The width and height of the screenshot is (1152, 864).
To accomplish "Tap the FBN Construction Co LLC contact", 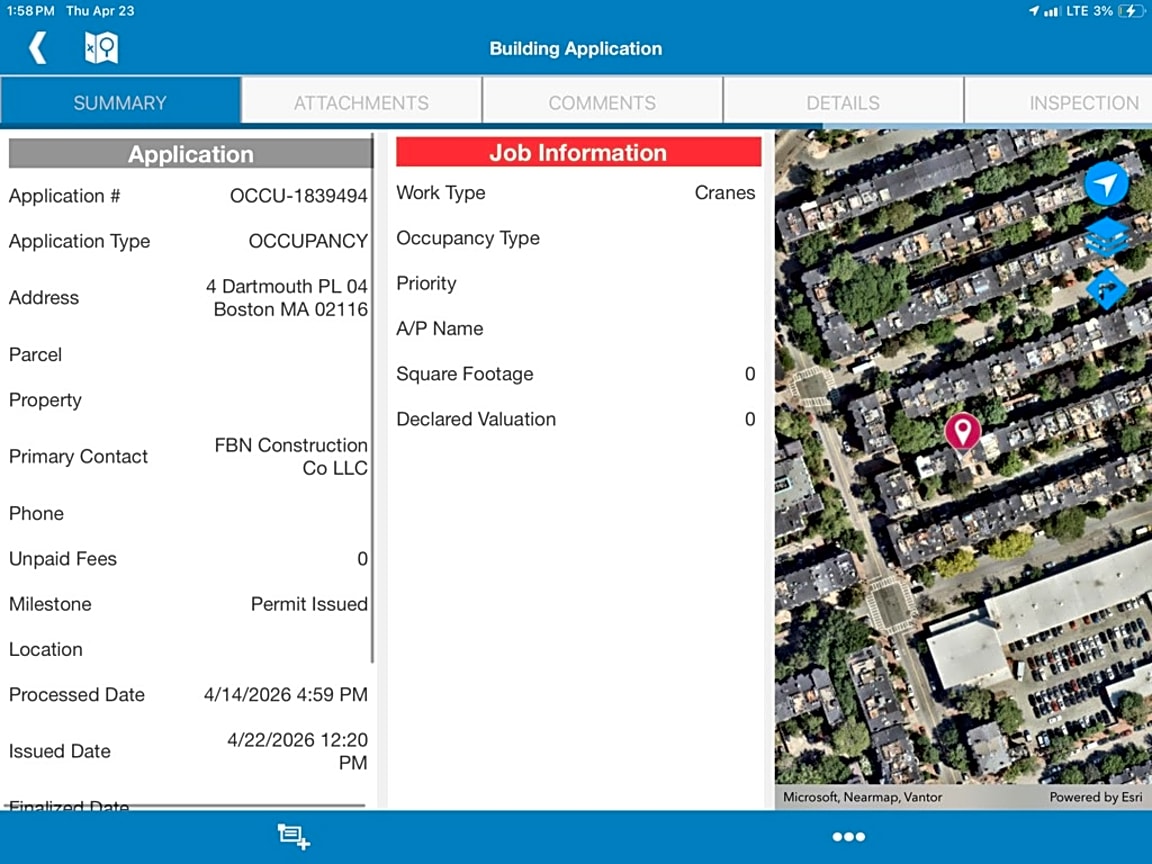I will (x=291, y=457).
